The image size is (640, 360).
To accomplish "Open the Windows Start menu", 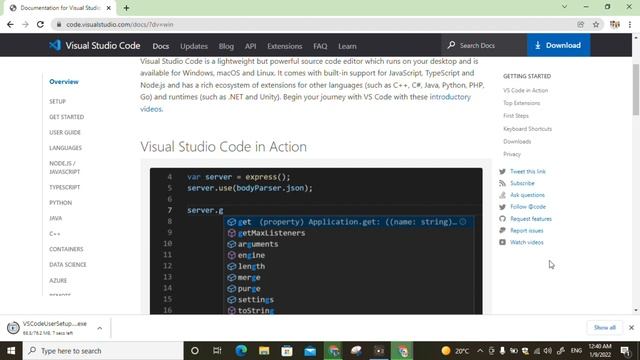I will point(11,351).
